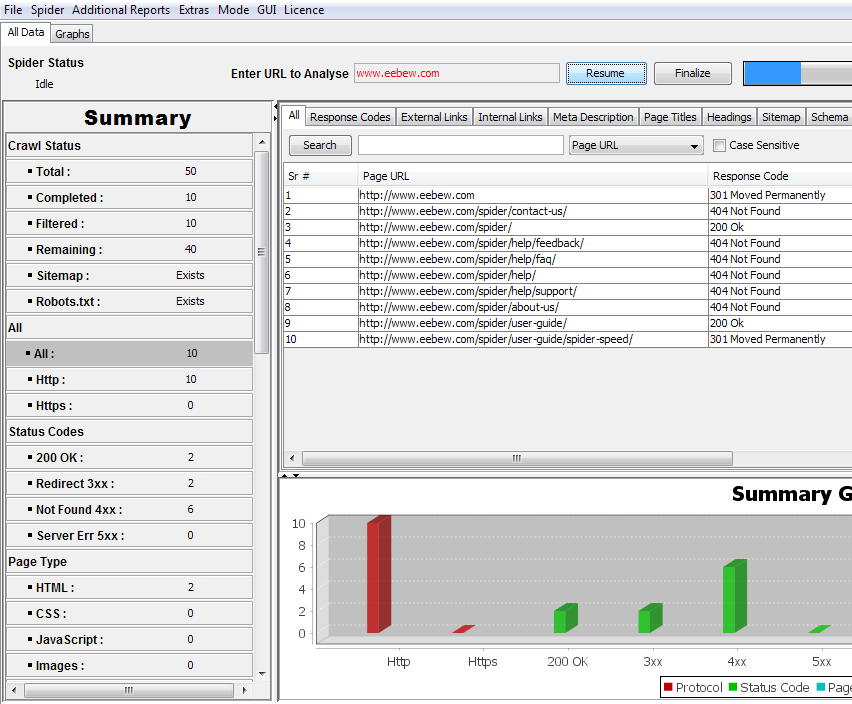Select the 200 OK status row
This screenshot has height=704, width=852.
129,457
